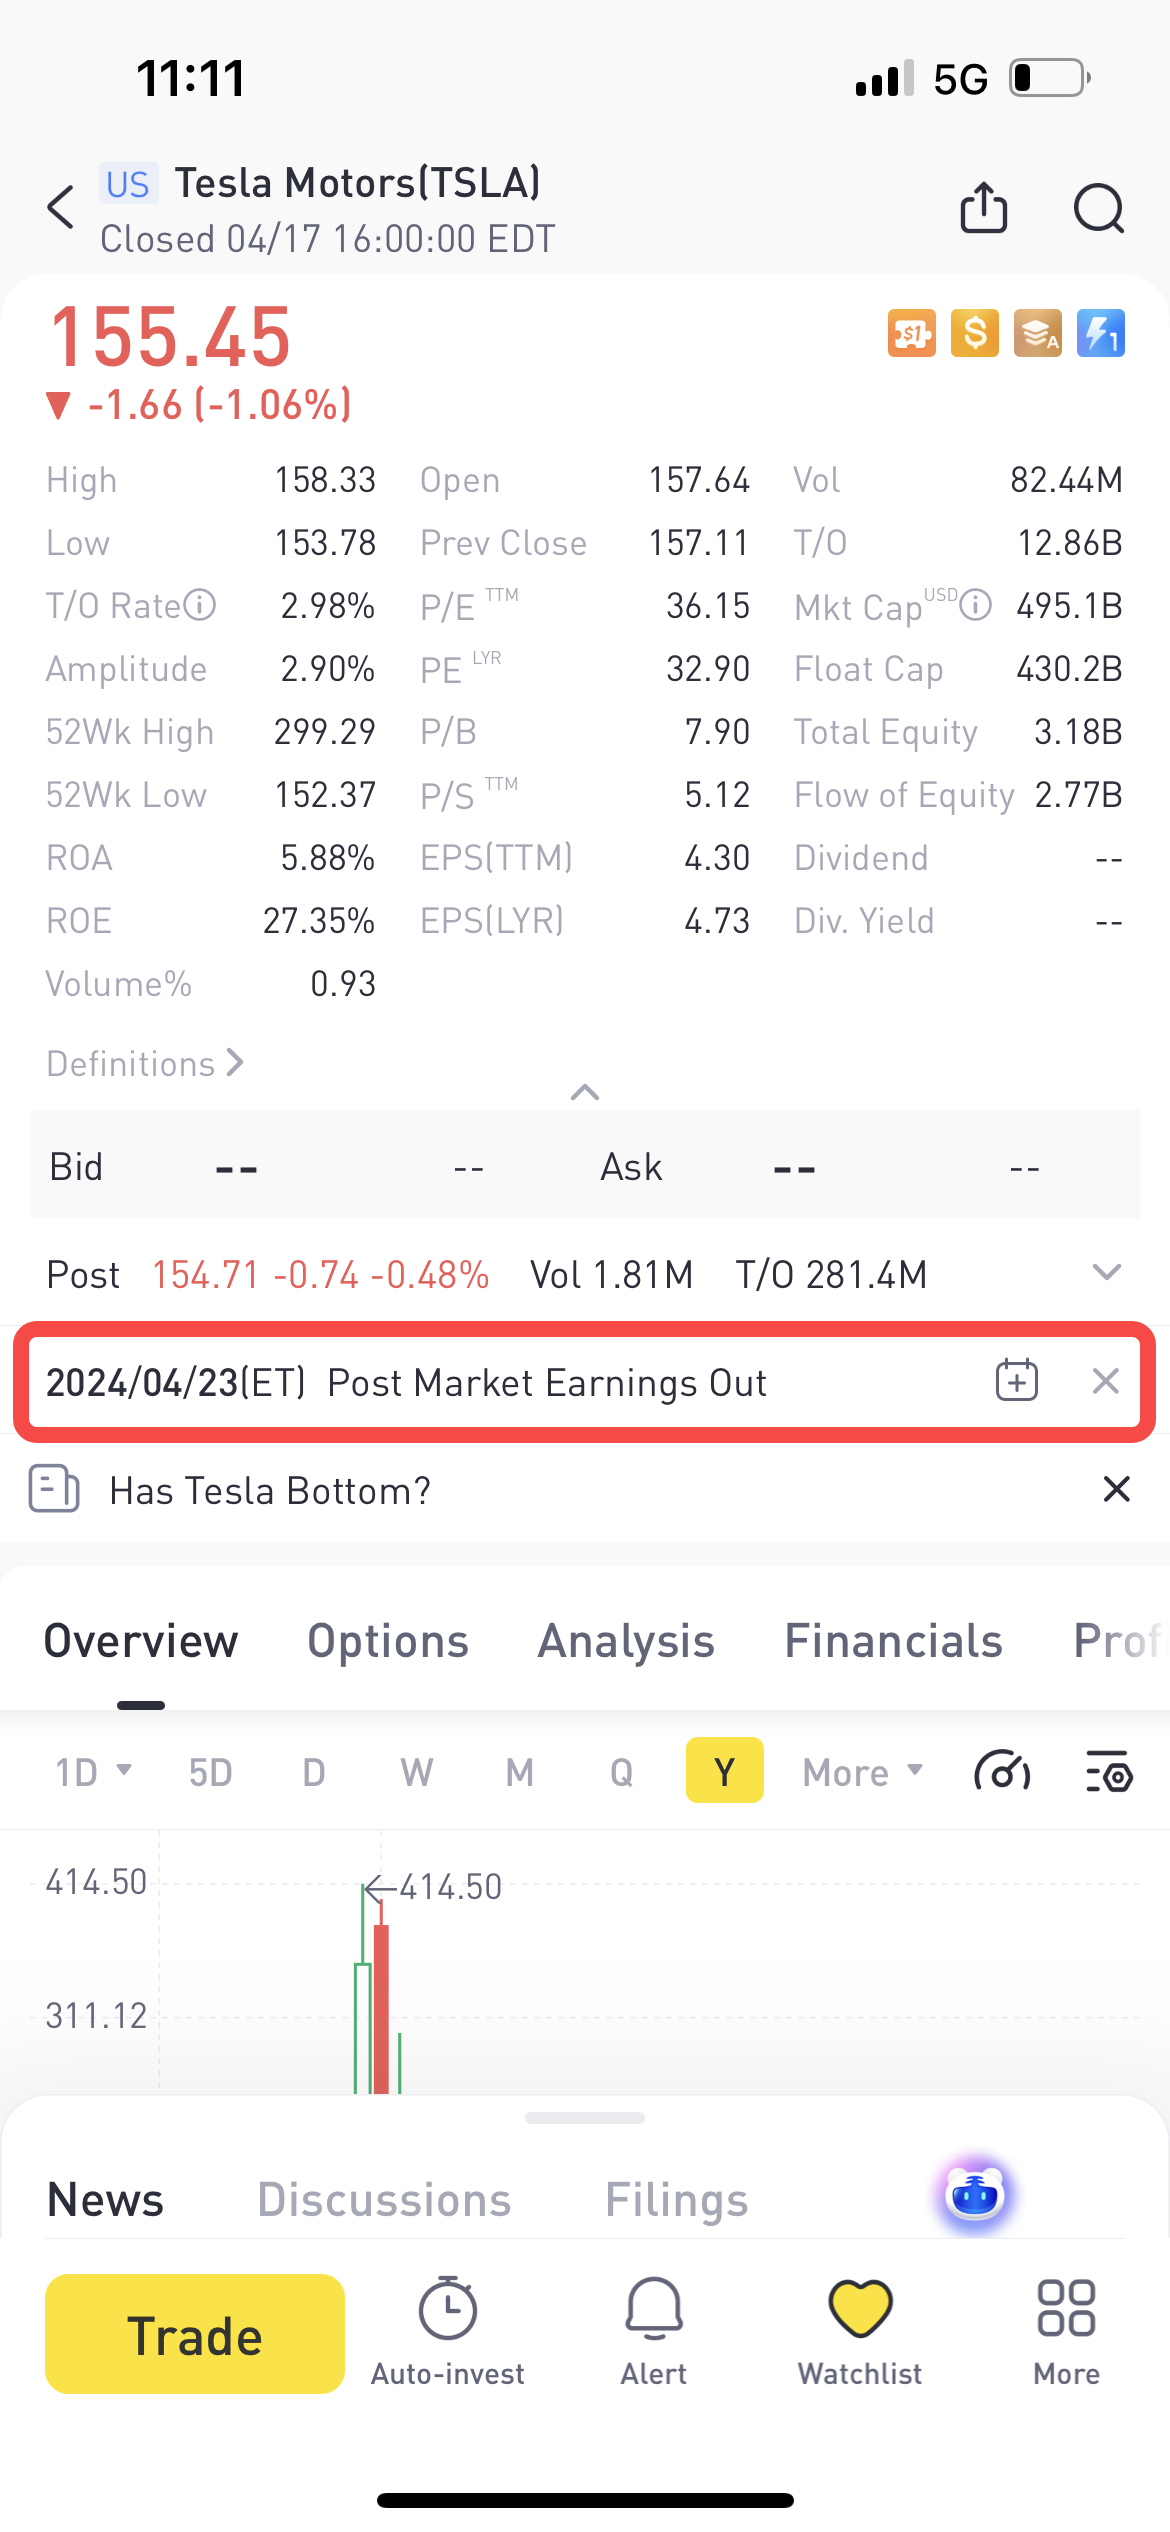
Task: Open Auto-invest clock icon
Action: click(447, 2330)
